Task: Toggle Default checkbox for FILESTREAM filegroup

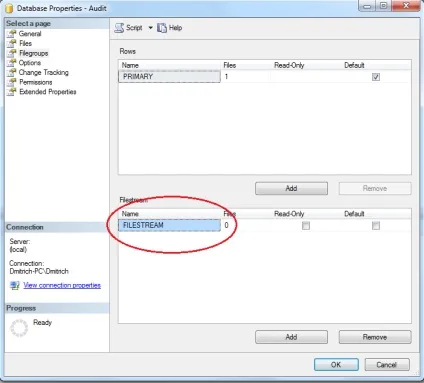Action: click(376, 226)
